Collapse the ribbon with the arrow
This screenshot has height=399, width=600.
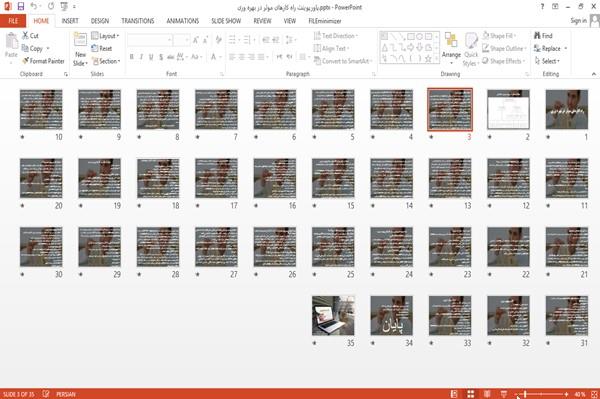coord(593,74)
